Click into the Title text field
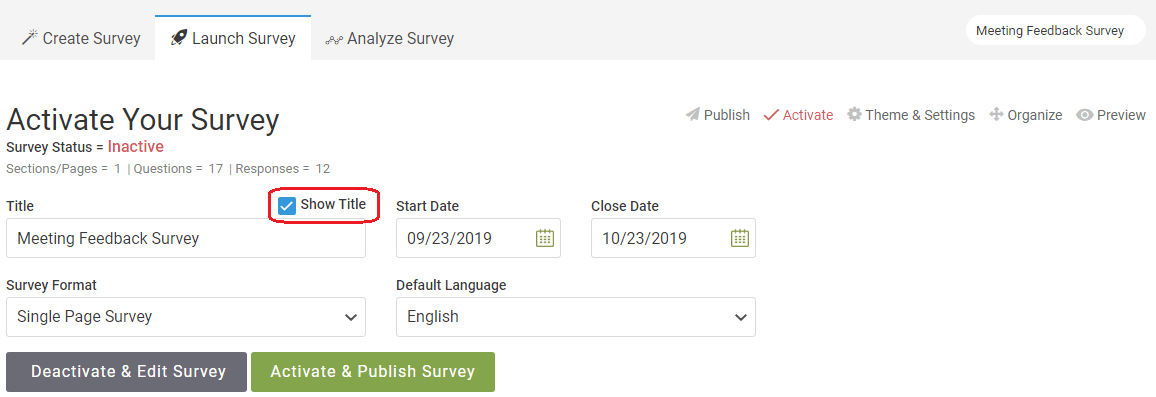Screen dimensions: 1156x397 pos(186,238)
